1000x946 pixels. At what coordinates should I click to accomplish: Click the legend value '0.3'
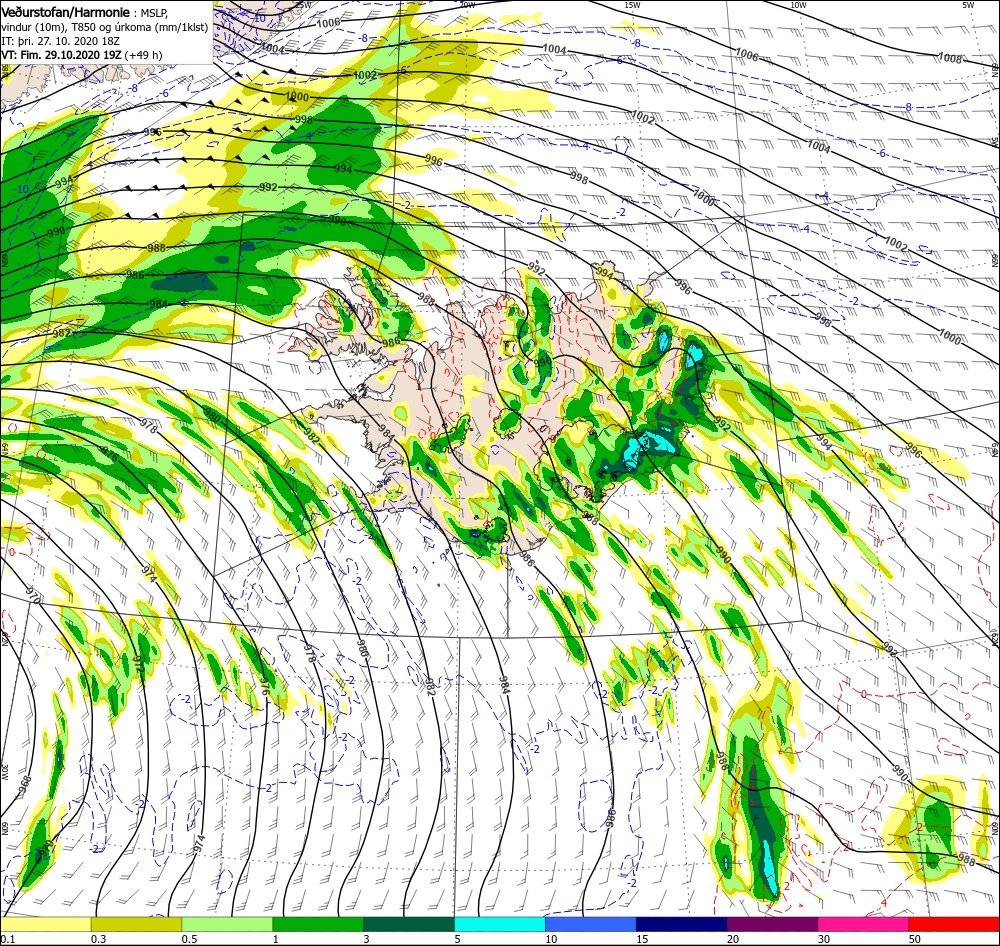pyautogui.click(x=98, y=939)
